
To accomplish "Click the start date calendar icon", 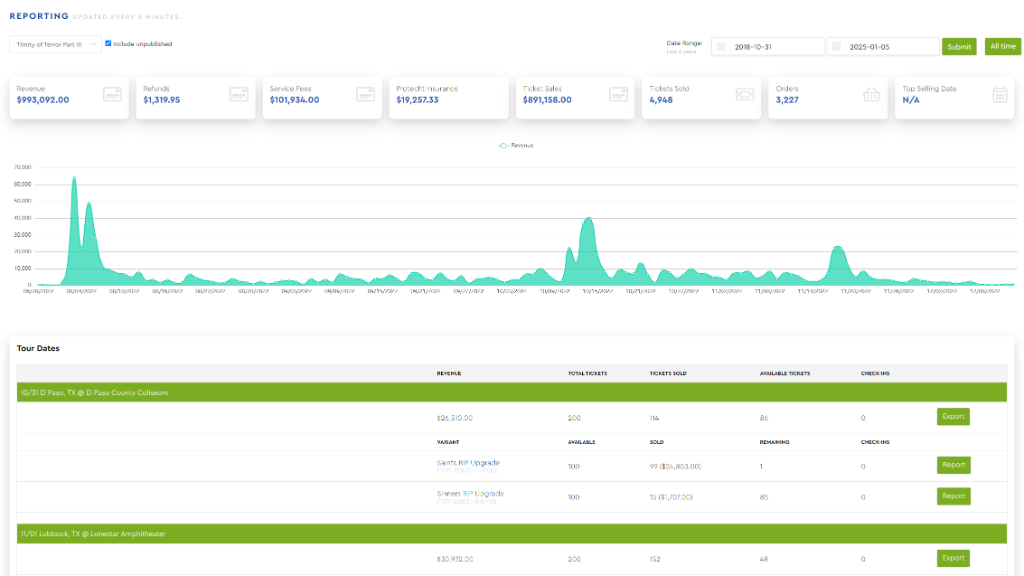I will (720, 47).
